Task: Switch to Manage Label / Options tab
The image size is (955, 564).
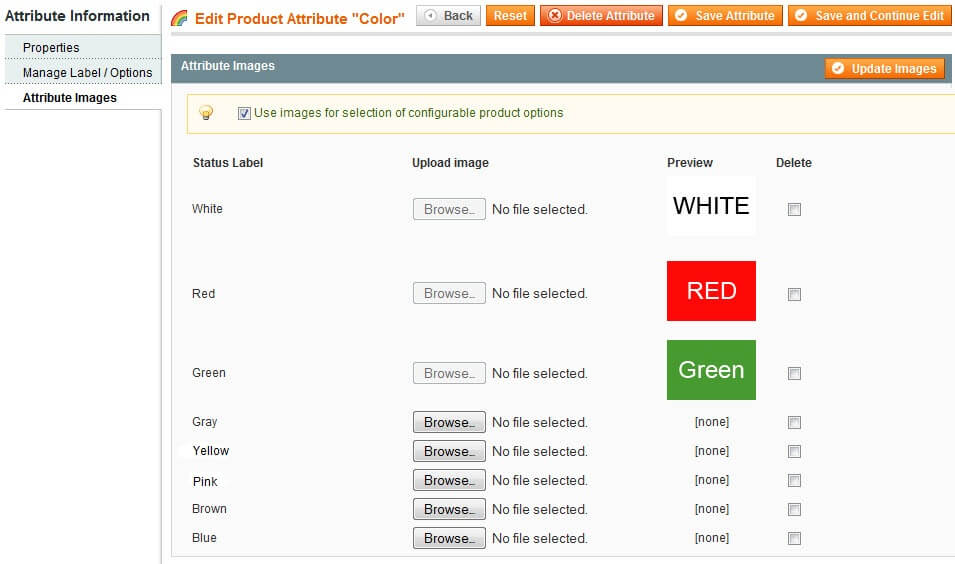Action: click(x=87, y=73)
